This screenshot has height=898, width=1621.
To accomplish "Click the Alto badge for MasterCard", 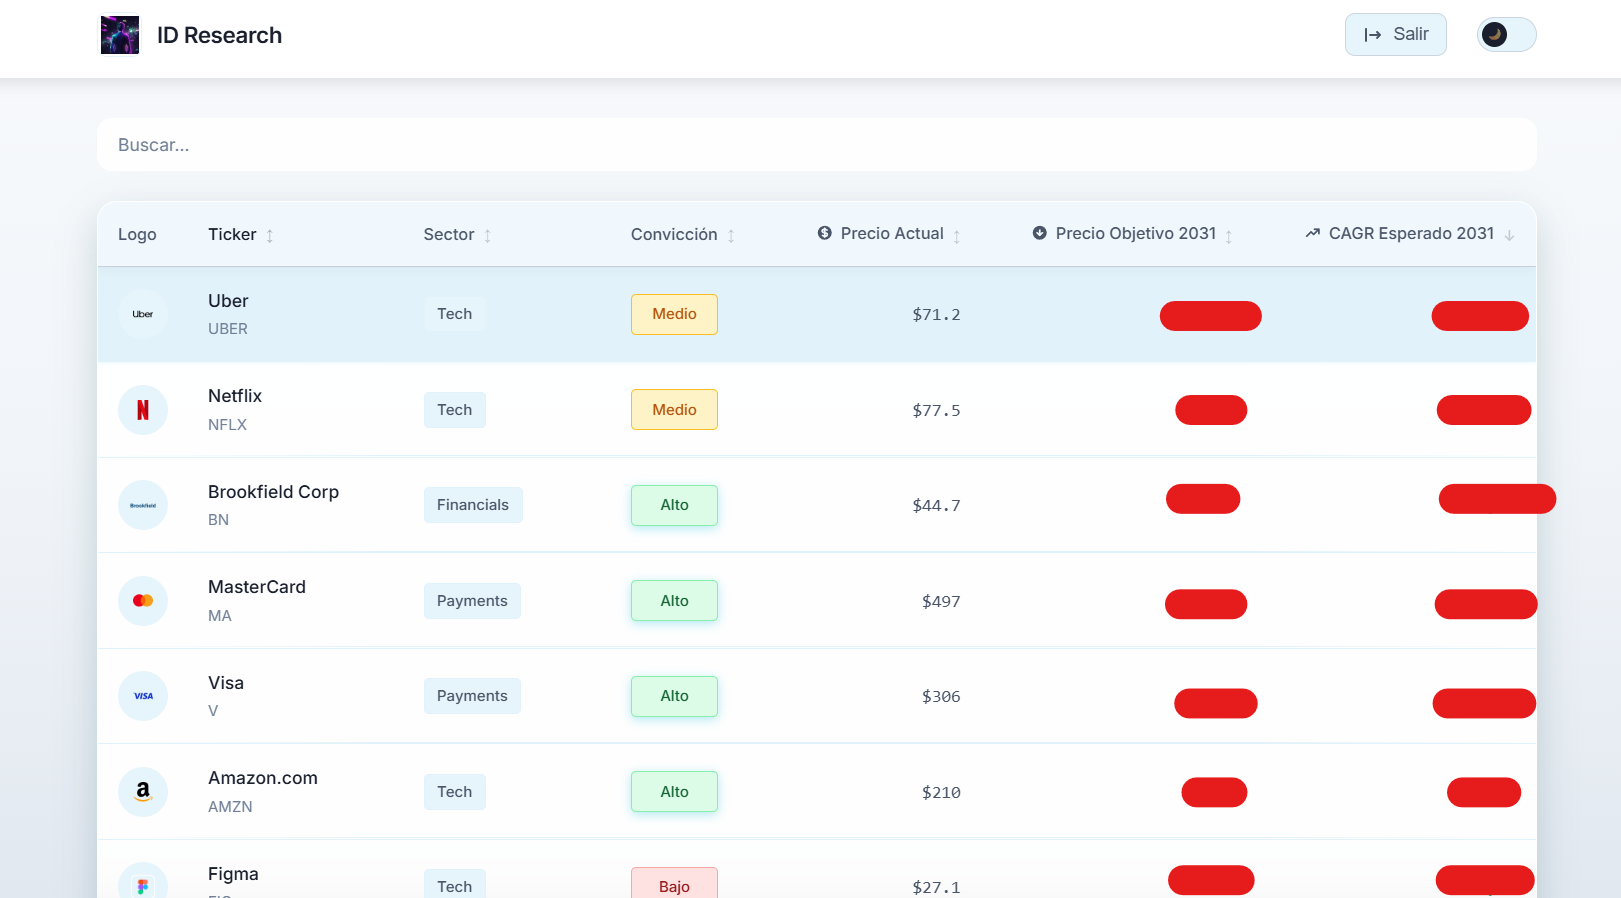I will point(674,601).
